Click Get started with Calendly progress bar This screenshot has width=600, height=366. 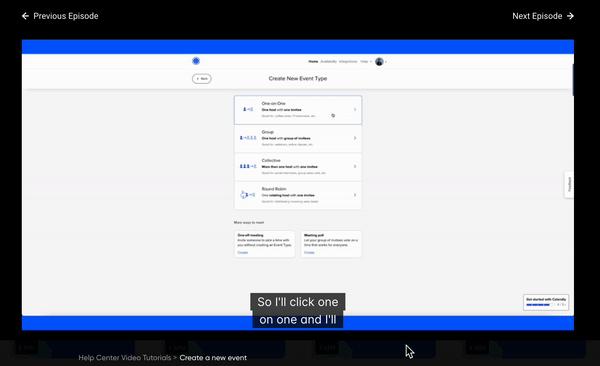coord(540,305)
